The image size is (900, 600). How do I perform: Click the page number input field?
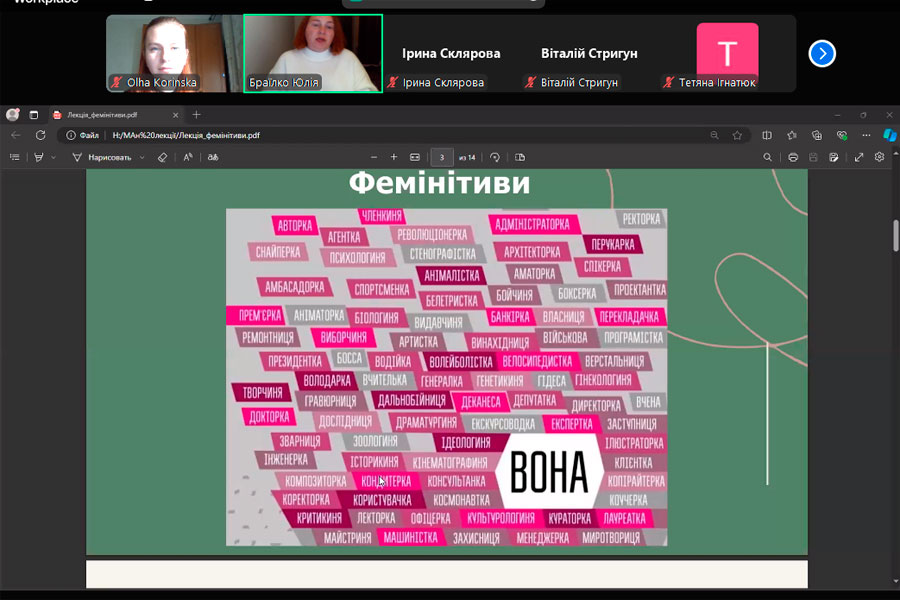(441, 157)
